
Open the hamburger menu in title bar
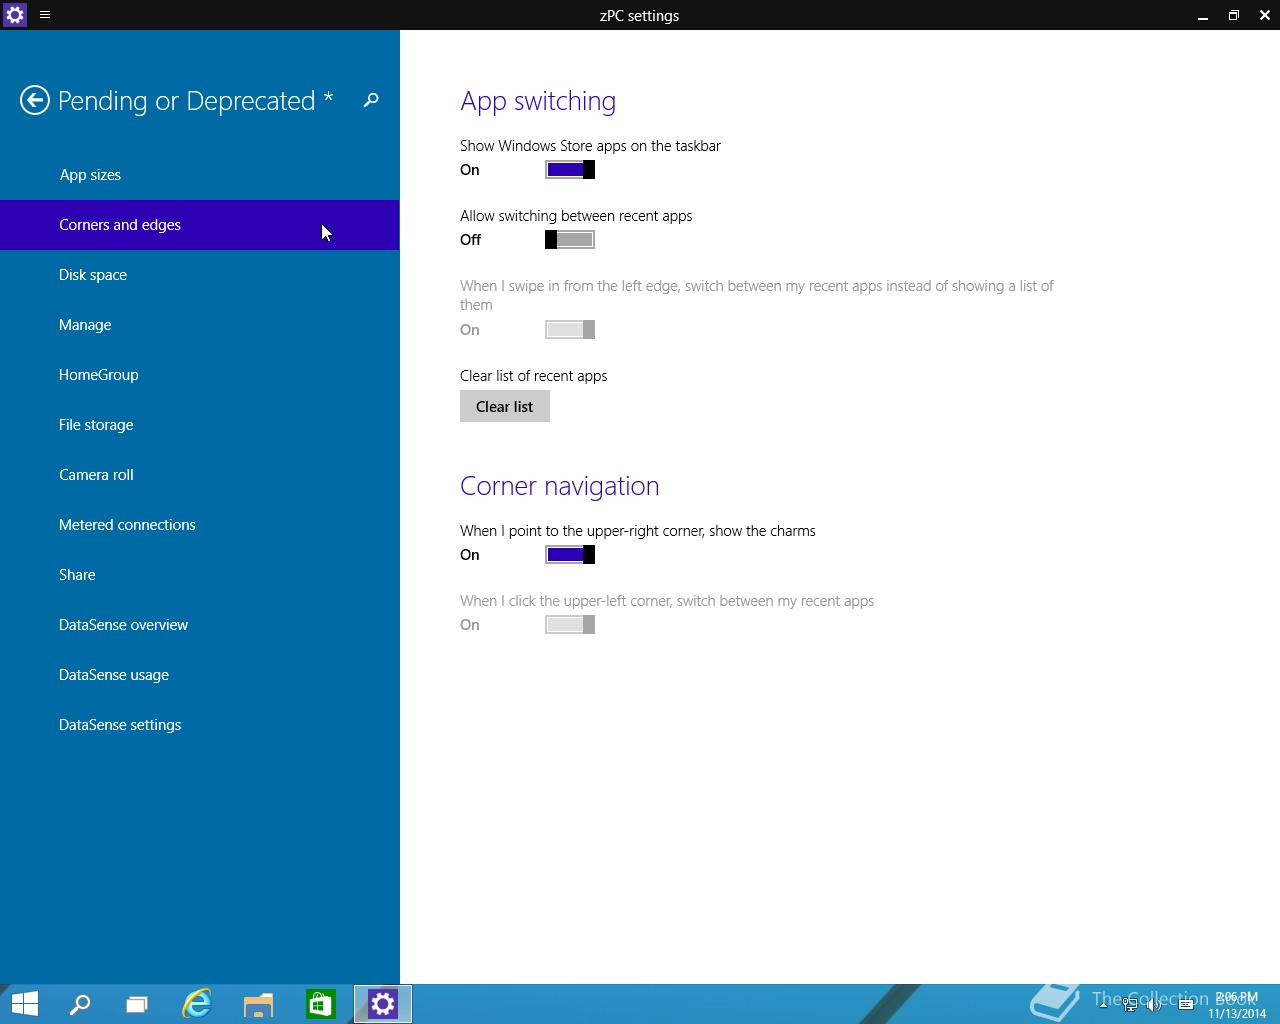click(x=45, y=15)
